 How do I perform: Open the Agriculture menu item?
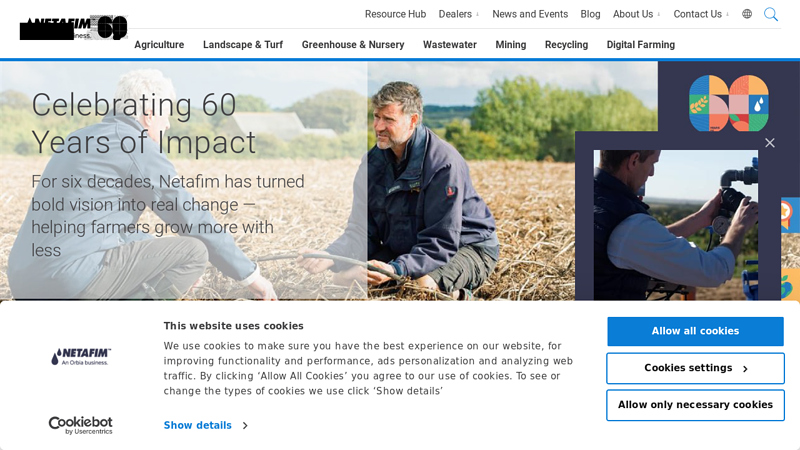(x=159, y=45)
